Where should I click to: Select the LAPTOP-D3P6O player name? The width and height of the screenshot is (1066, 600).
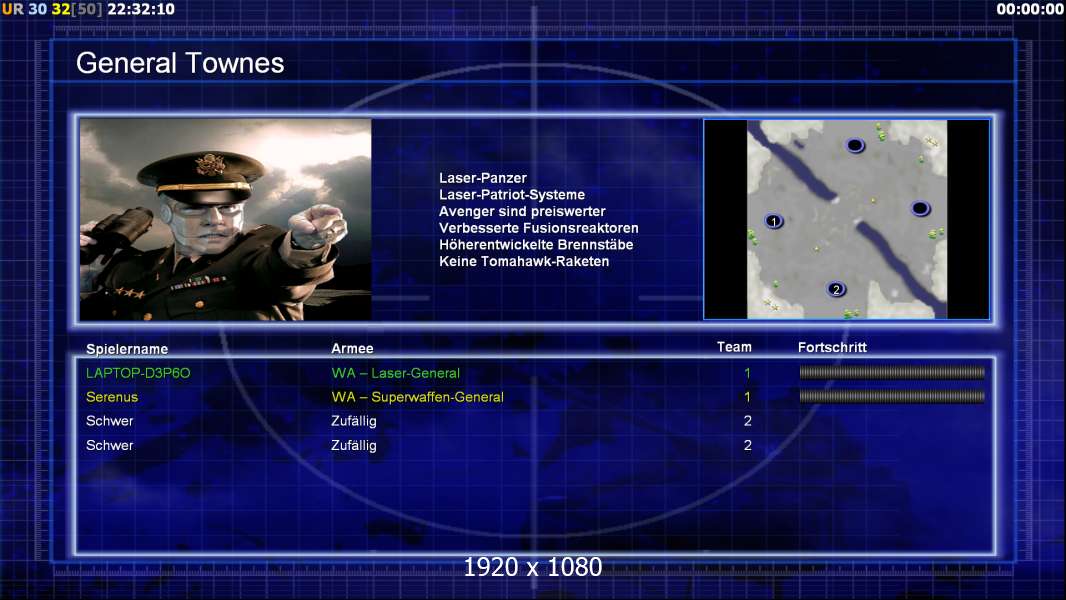coord(138,373)
